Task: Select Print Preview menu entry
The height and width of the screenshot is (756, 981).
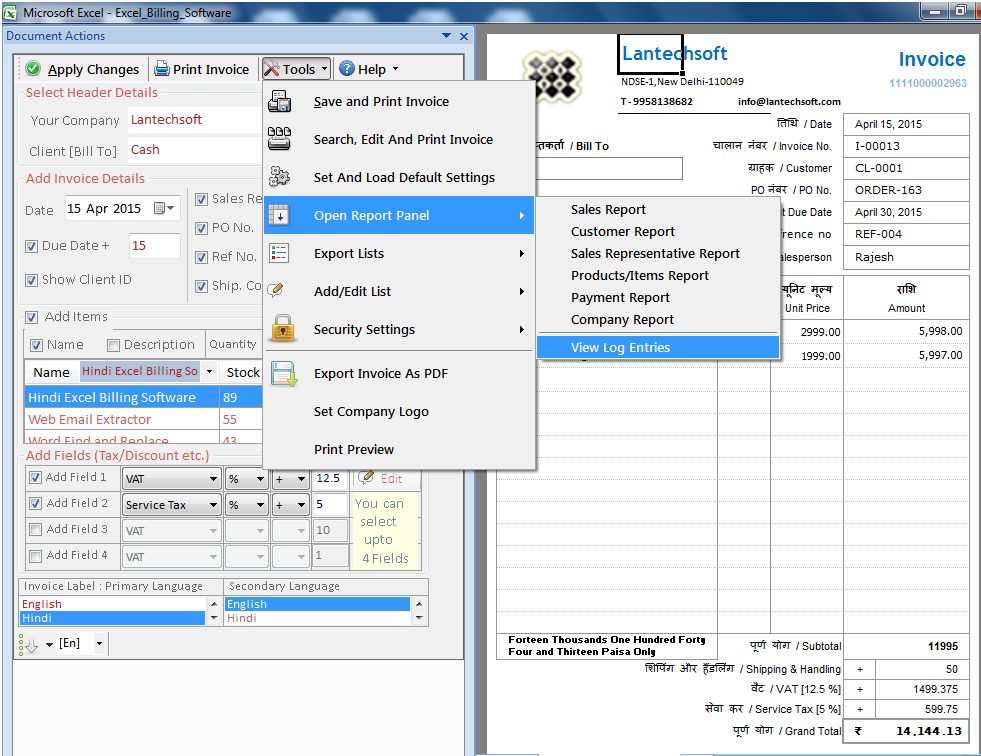Action: coord(399,449)
